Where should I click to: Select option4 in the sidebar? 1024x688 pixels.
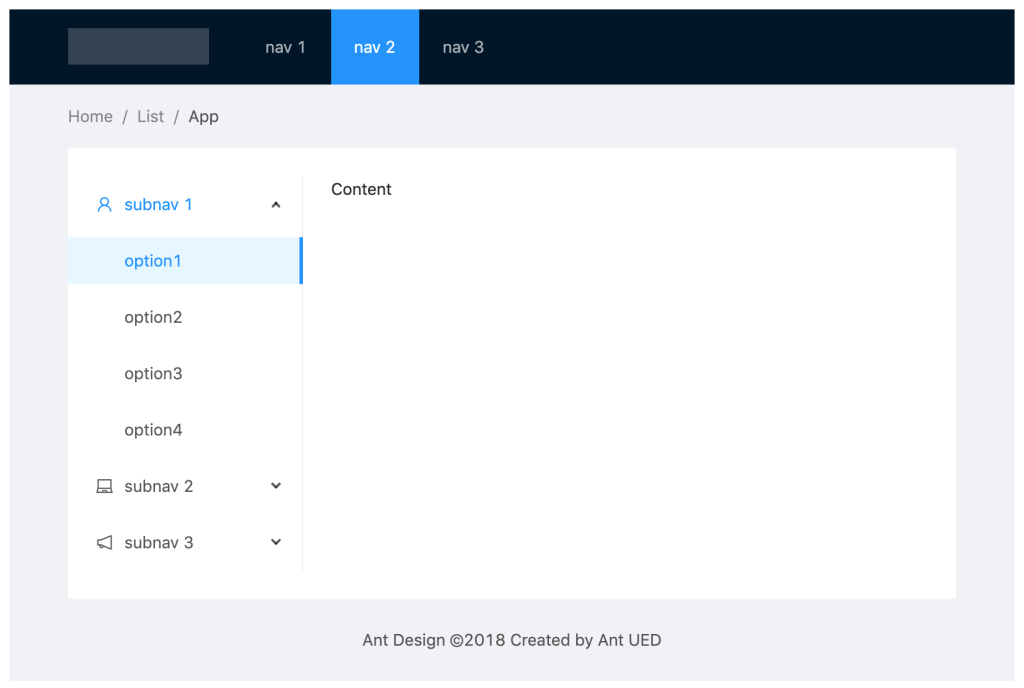[x=153, y=429]
